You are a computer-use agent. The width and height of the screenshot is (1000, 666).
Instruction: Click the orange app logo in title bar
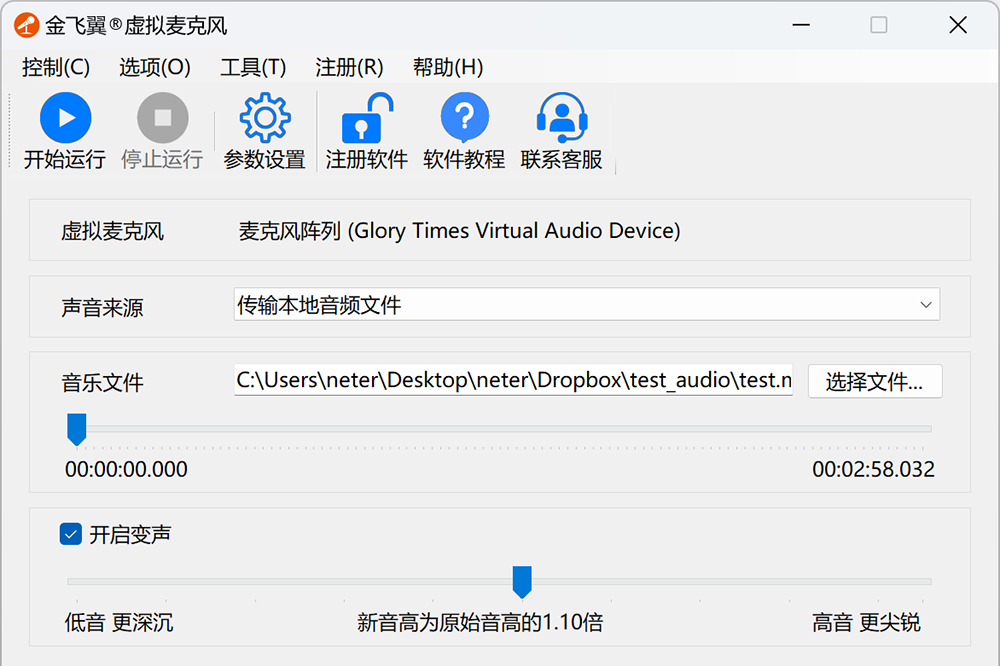coord(27,25)
